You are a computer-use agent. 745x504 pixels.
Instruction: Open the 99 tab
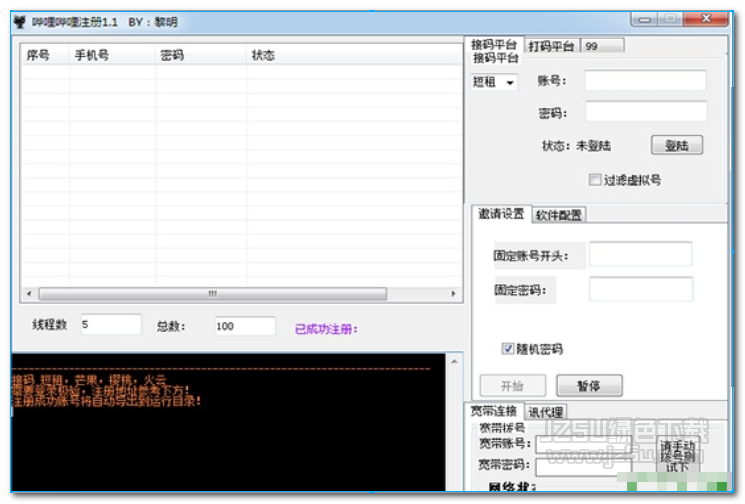[x=602, y=46]
